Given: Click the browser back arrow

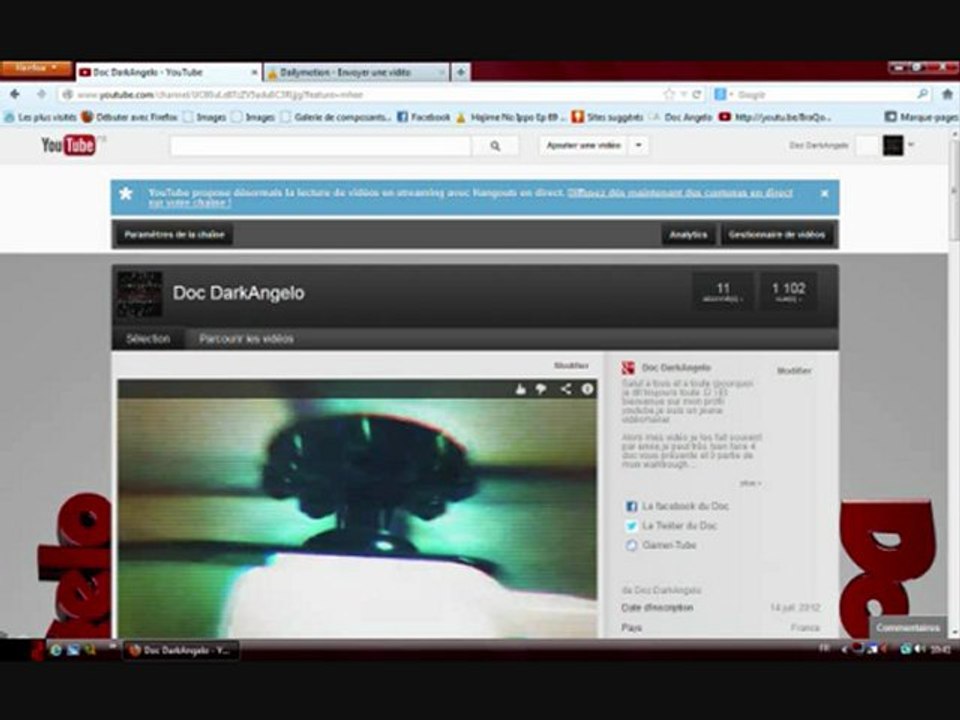Looking at the screenshot, I should pos(15,94).
